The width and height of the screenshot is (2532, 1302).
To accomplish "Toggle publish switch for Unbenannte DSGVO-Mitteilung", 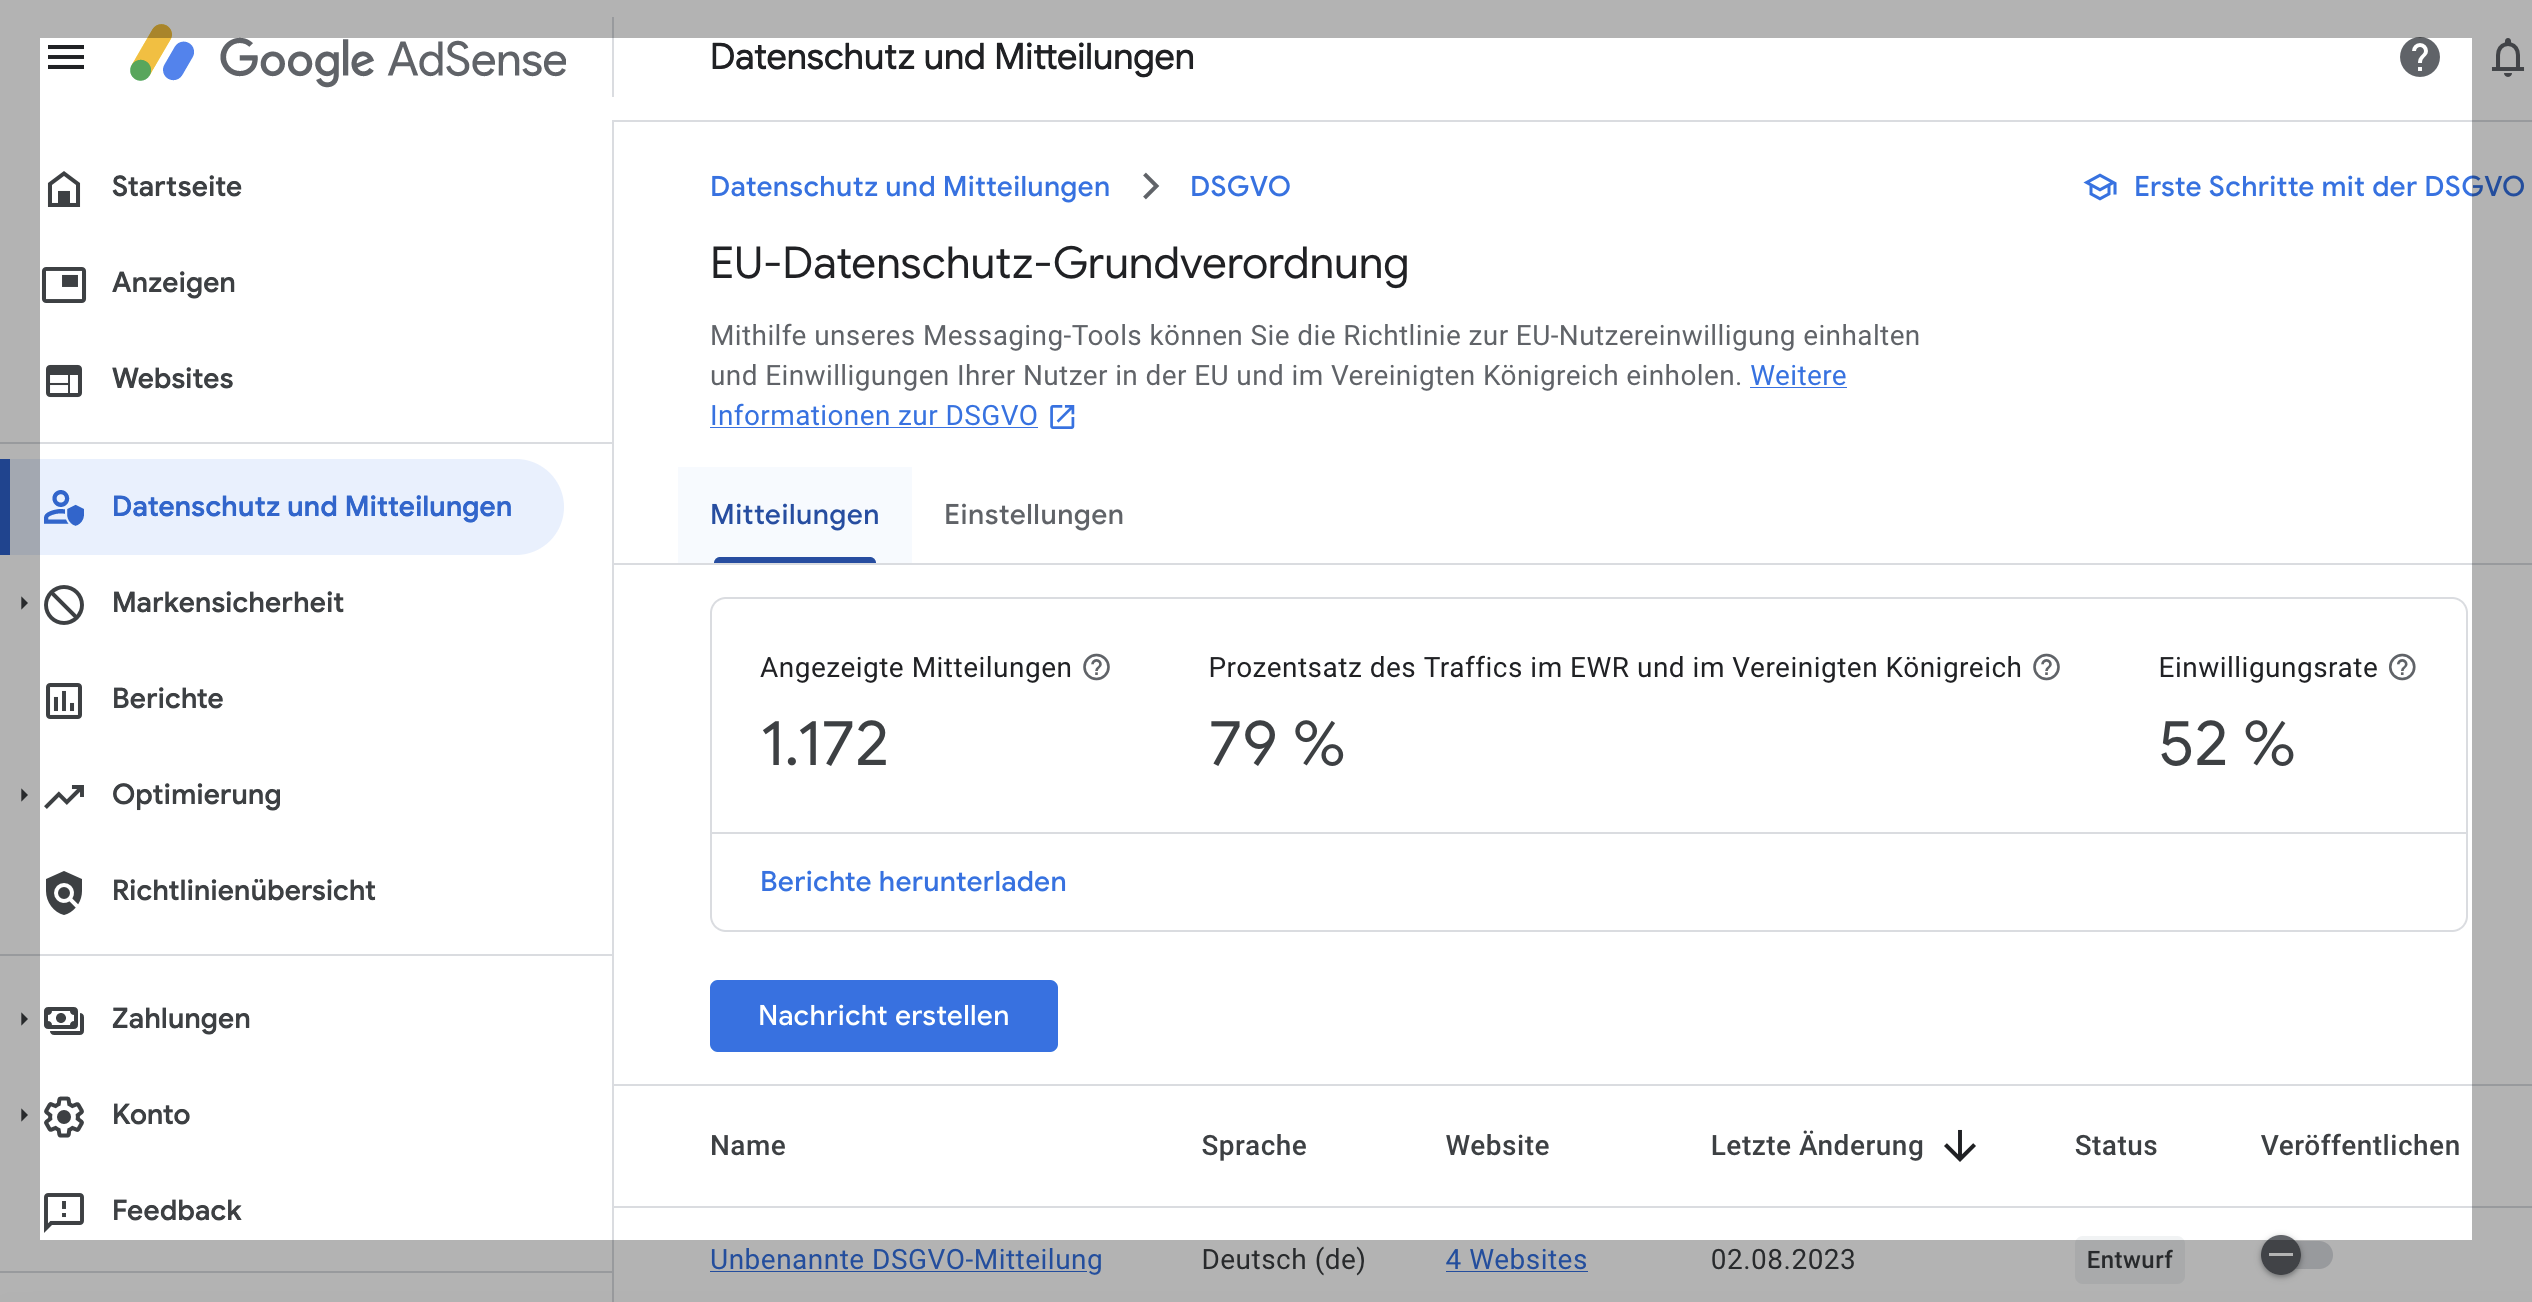I will tap(2296, 1255).
